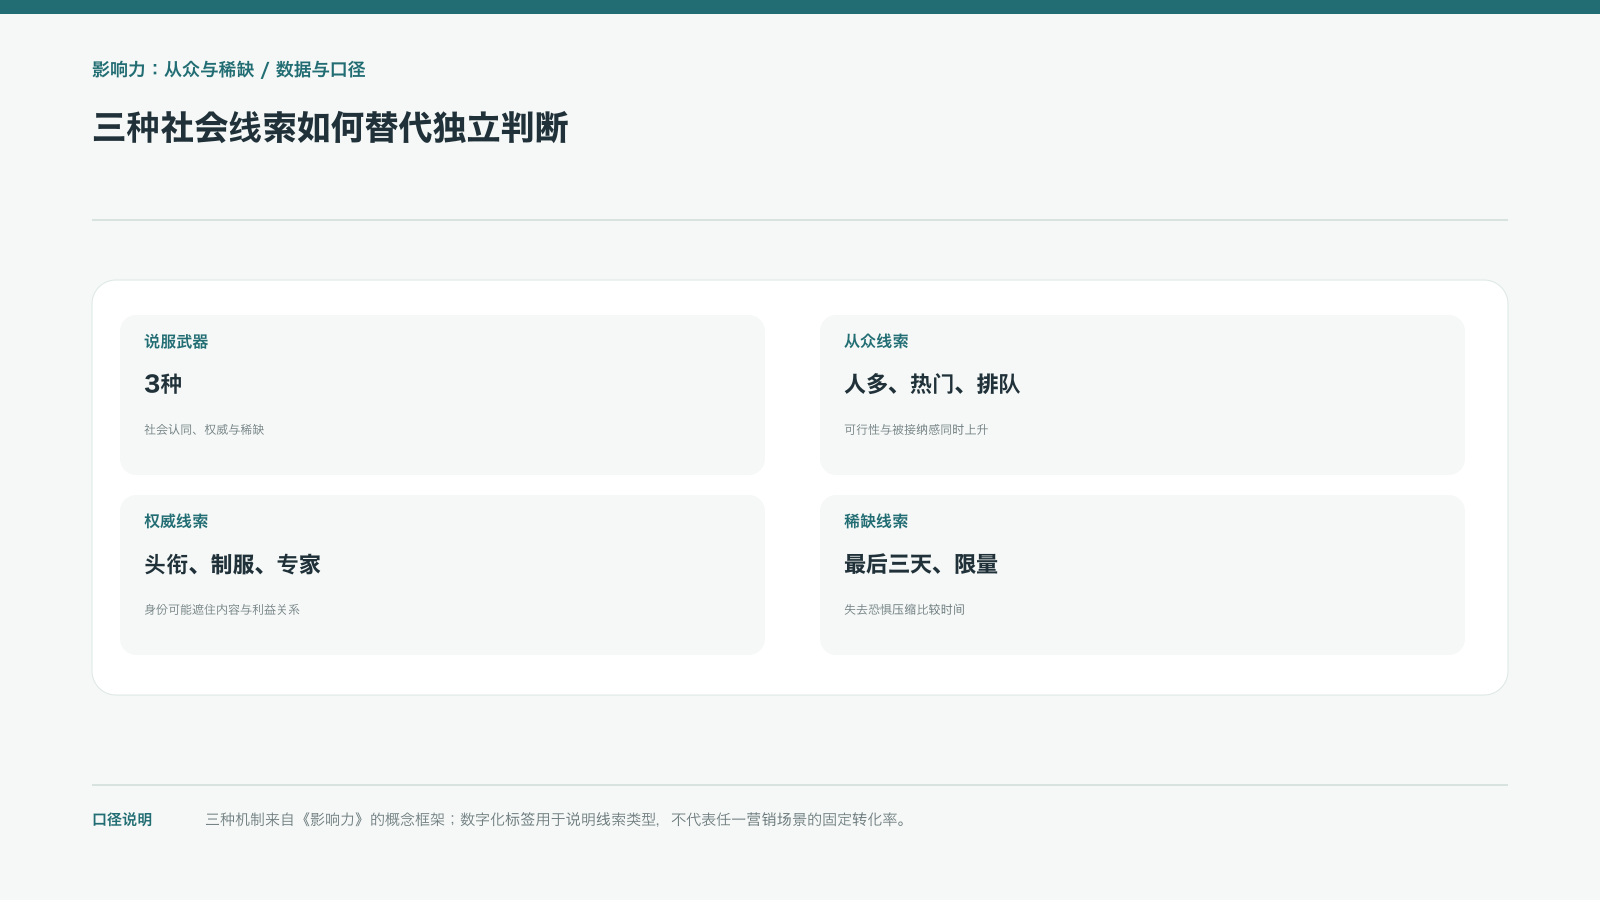Click the caption 社会认同、权威与稀缺
Viewport: 1600px width, 900px height.
(204, 430)
